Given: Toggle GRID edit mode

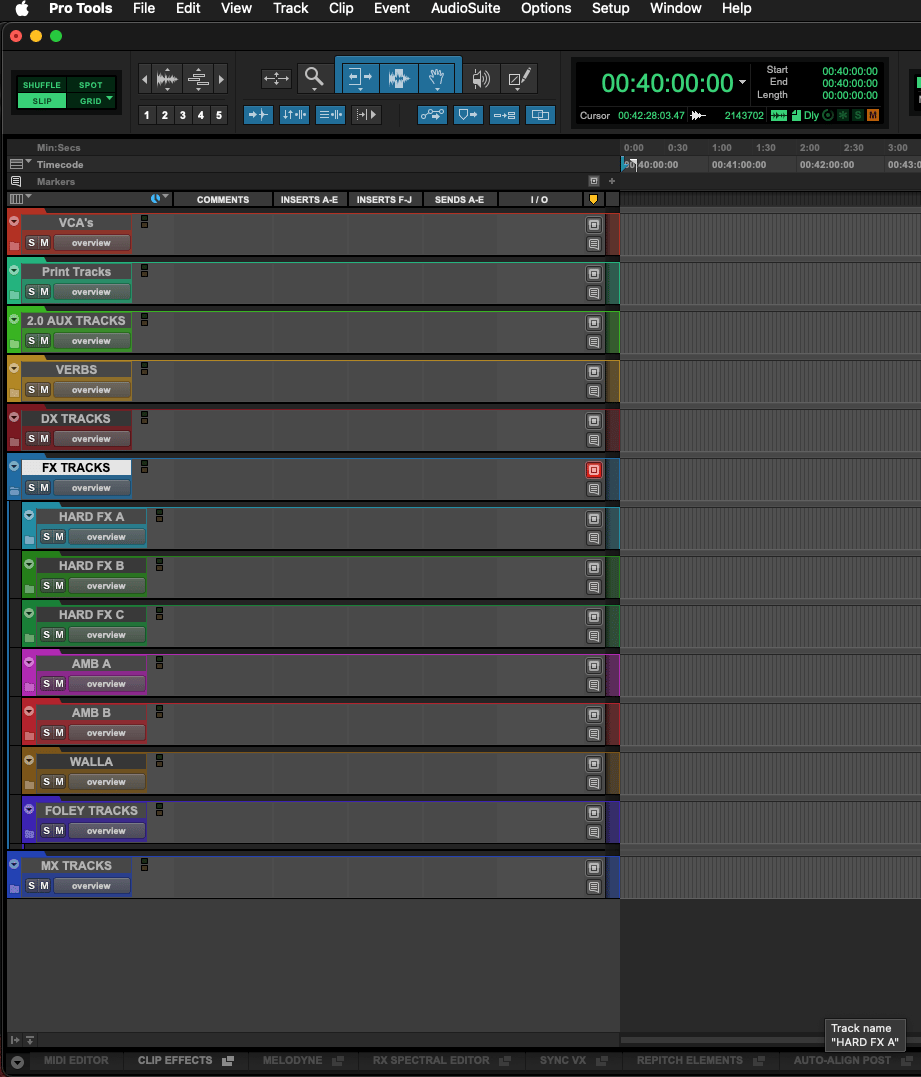Looking at the screenshot, I should (x=91, y=101).
